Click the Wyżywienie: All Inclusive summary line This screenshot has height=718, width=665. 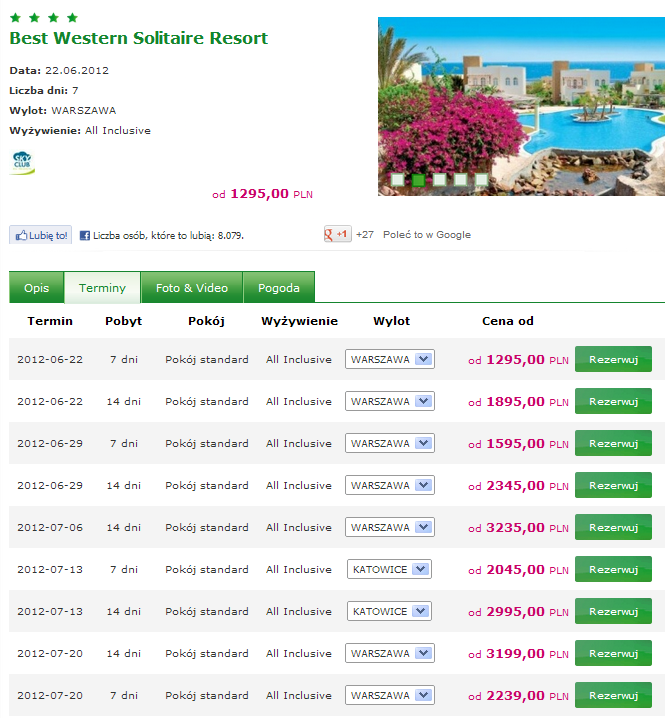[80, 131]
